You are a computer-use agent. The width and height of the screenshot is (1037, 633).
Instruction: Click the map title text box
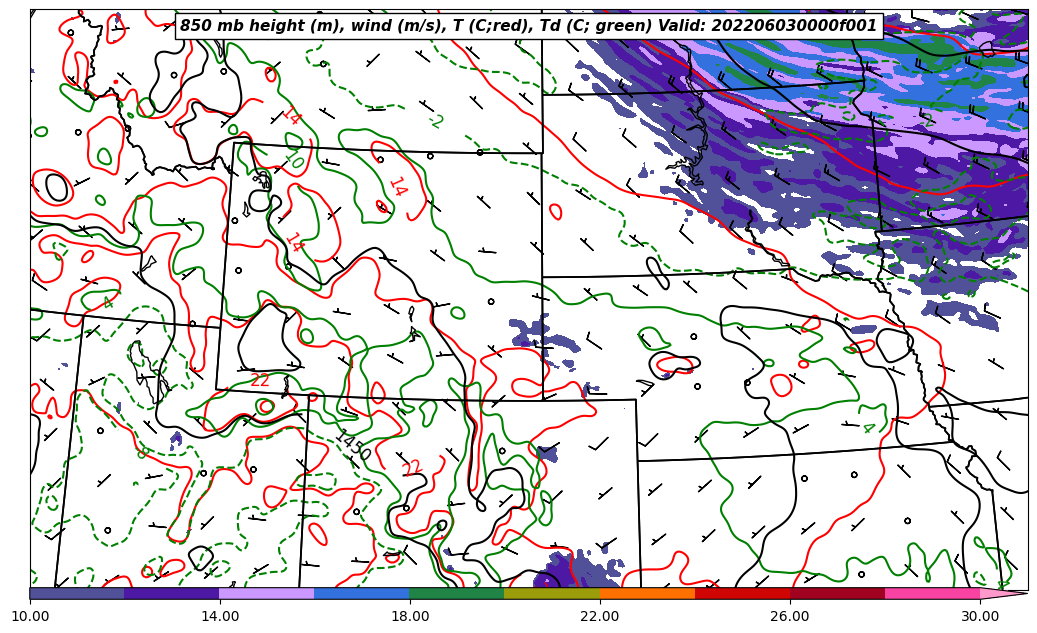click(x=528, y=26)
